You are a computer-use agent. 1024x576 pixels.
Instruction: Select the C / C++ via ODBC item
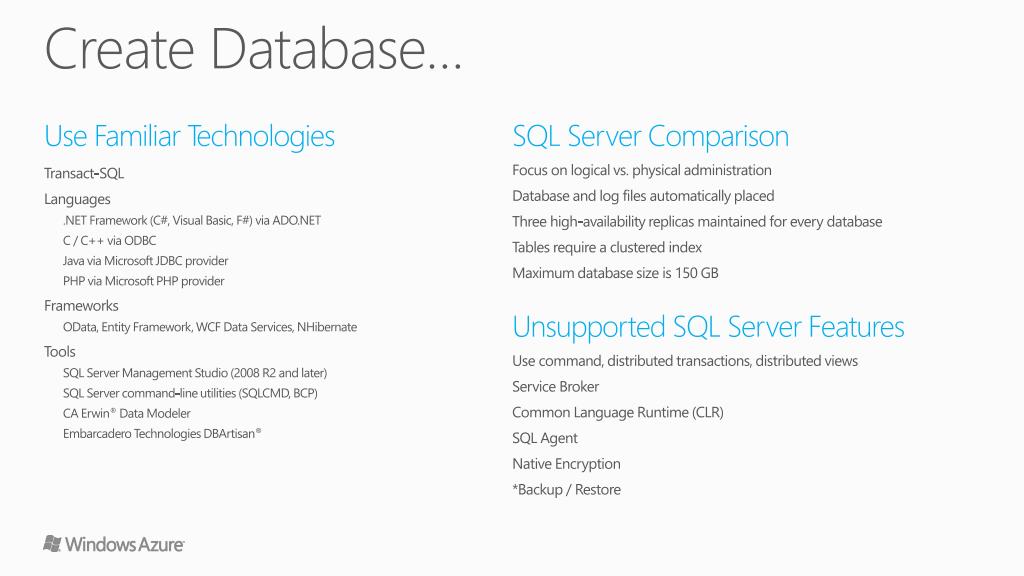click(x=110, y=240)
